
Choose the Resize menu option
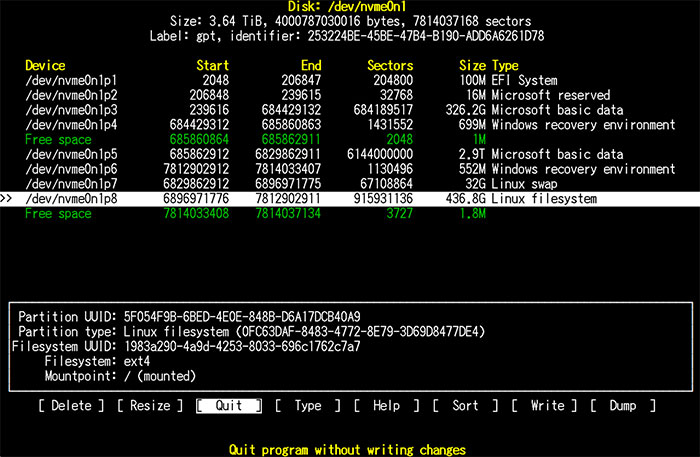pyautogui.click(x=150, y=406)
